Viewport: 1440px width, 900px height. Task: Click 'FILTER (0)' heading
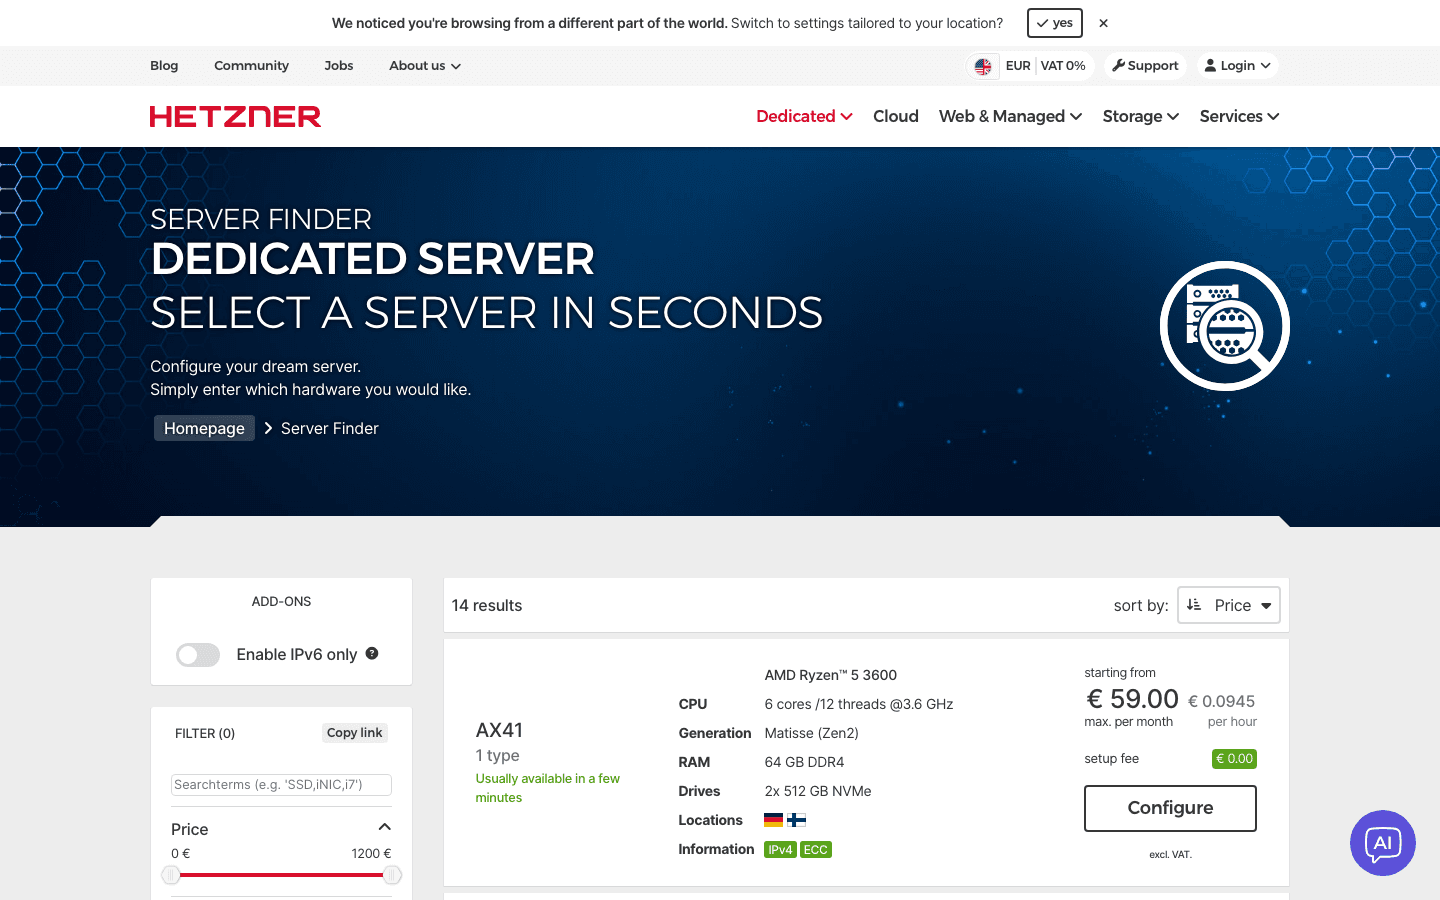[x=205, y=733]
